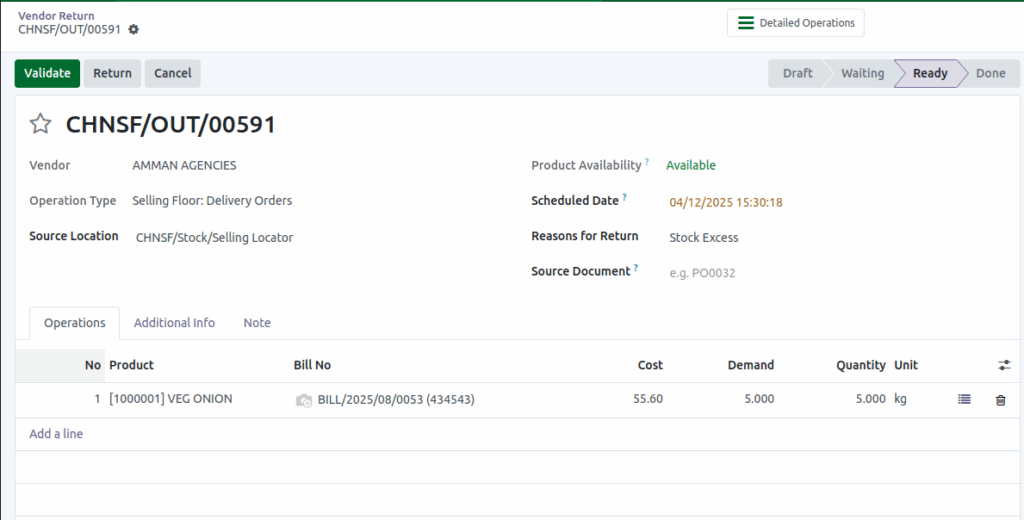
Task: Select the Done status stage
Action: (x=990, y=73)
